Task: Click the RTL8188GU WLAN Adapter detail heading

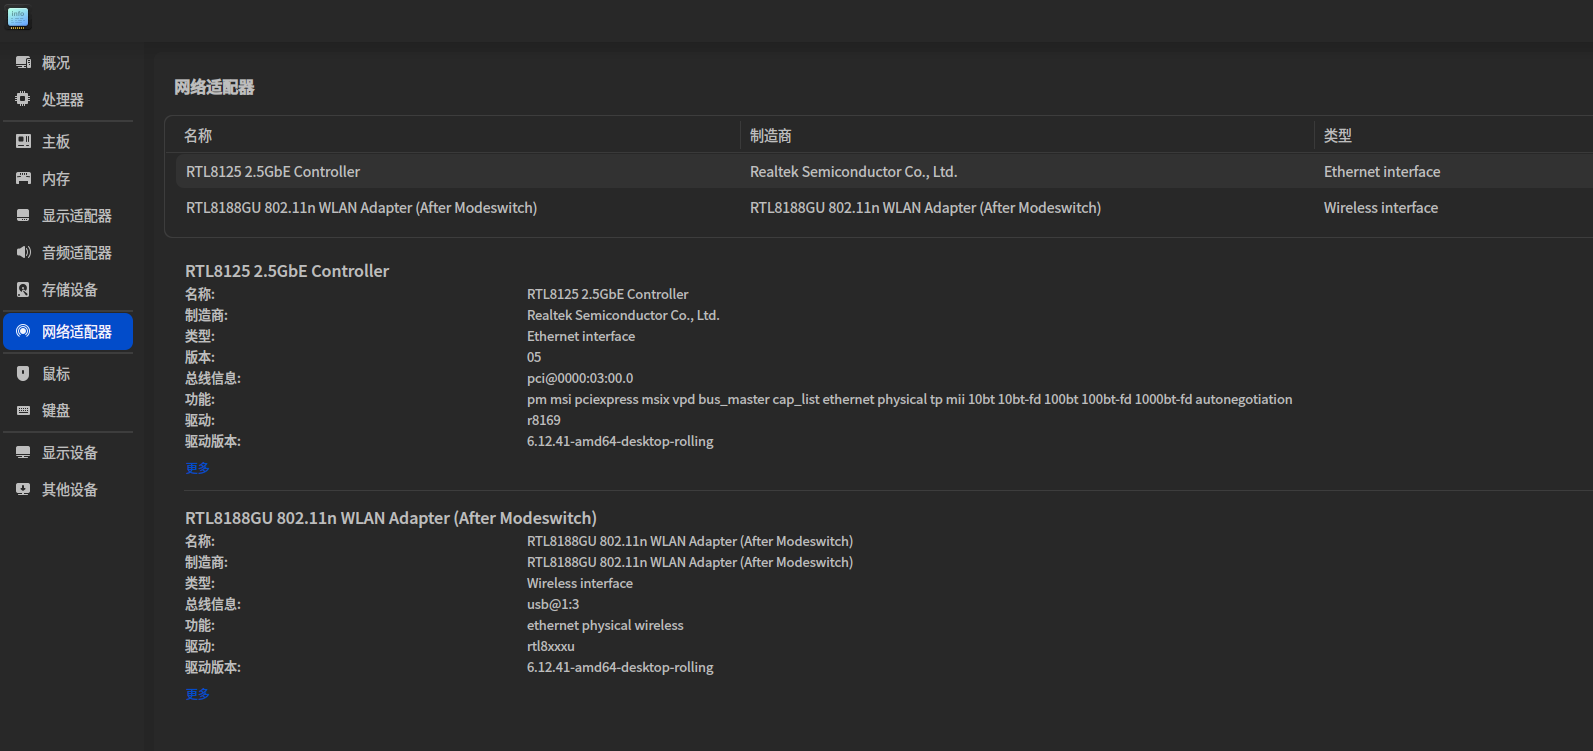Action: pyautogui.click(x=391, y=518)
